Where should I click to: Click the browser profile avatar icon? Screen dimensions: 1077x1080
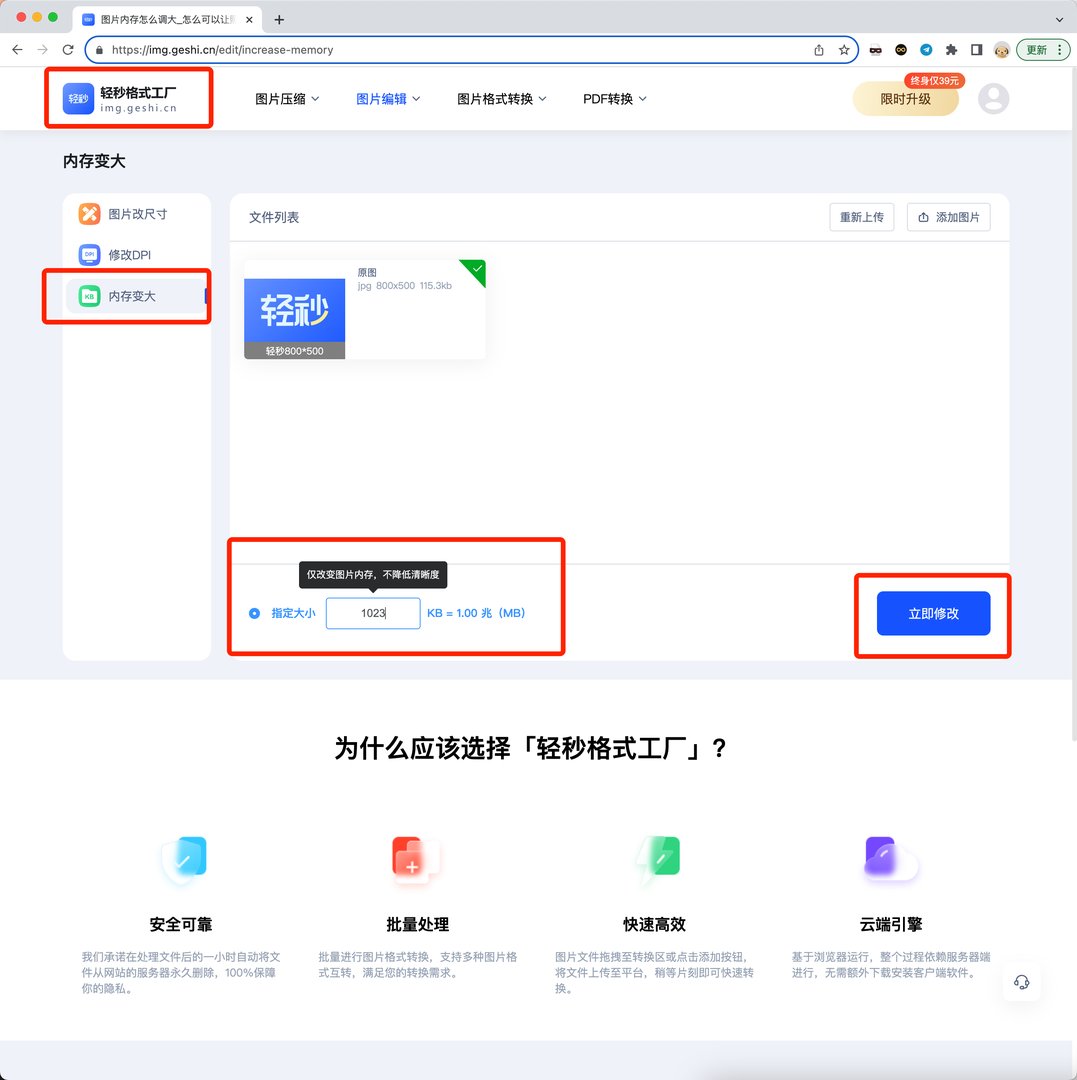pyautogui.click(x=1002, y=49)
